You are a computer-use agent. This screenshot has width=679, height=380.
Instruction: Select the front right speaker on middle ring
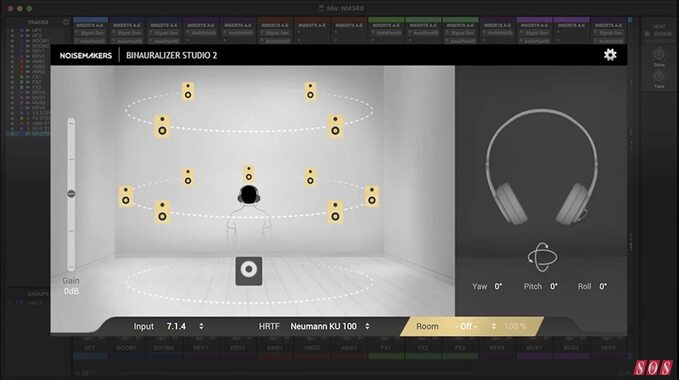click(x=310, y=177)
